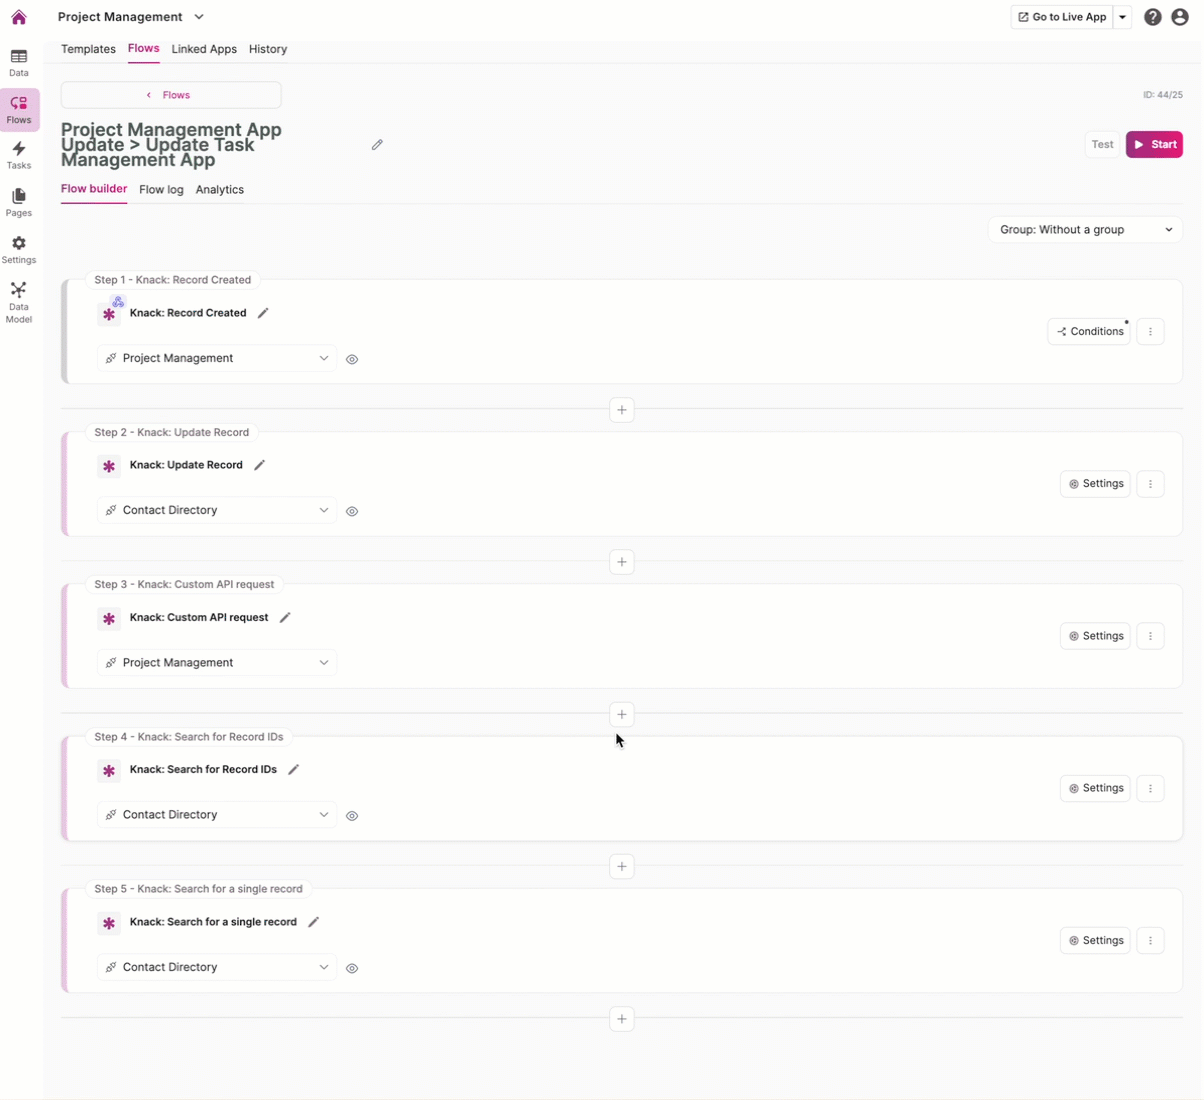Toggle eye icon on Step 2 Contact Directory
The height and width of the screenshot is (1100, 1204).
click(x=352, y=511)
